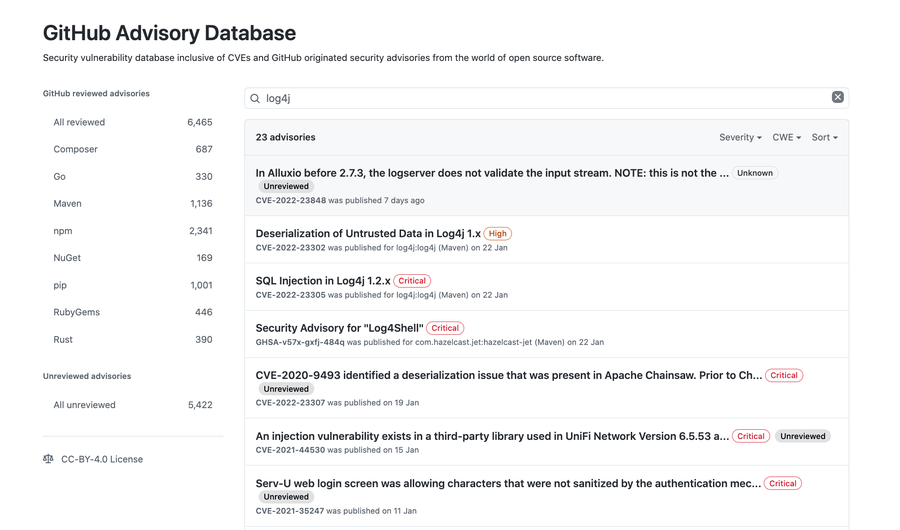The width and height of the screenshot is (900, 530).
Task: Click the GitHub Advisory Database heading
Action: click(x=169, y=33)
